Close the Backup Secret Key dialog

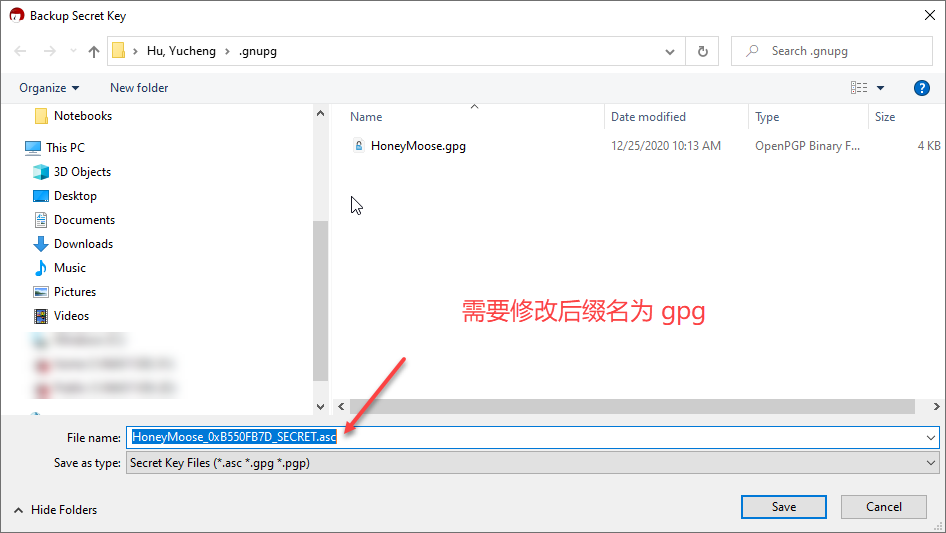click(x=930, y=16)
